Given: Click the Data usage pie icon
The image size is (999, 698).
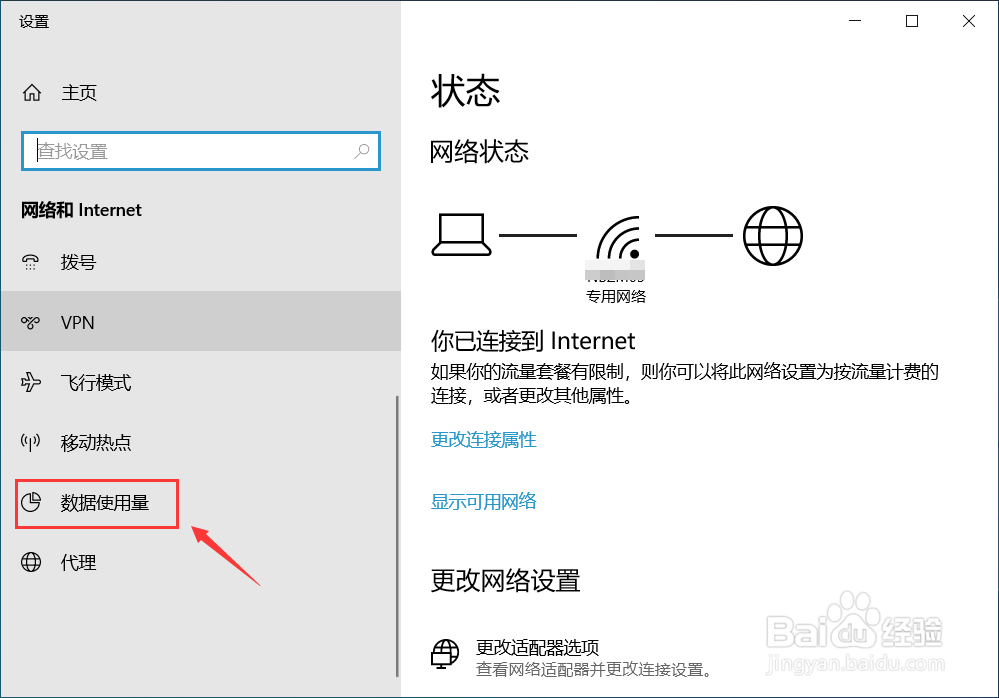Looking at the screenshot, I should (31, 502).
